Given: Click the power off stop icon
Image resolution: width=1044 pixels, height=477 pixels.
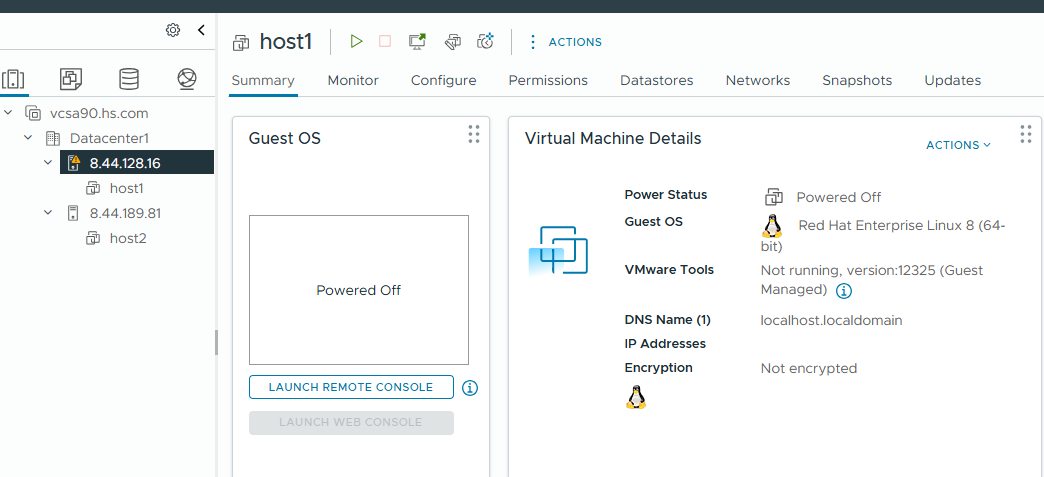Looking at the screenshot, I should (x=385, y=41).
